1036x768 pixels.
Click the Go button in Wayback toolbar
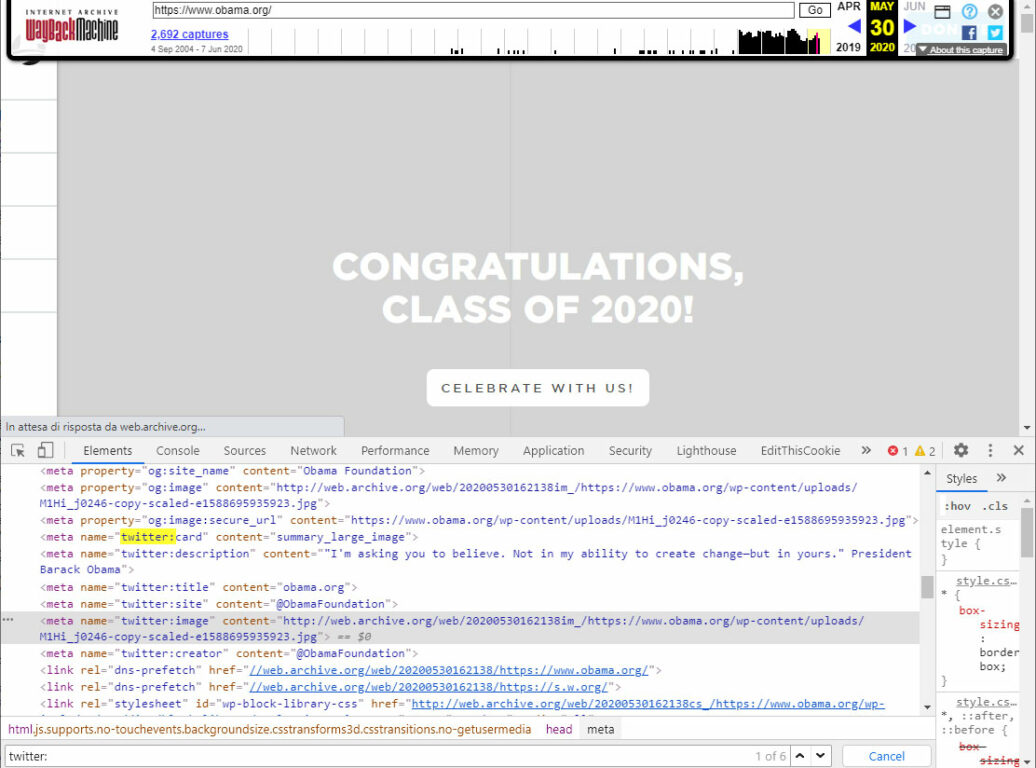click(815, 10)
